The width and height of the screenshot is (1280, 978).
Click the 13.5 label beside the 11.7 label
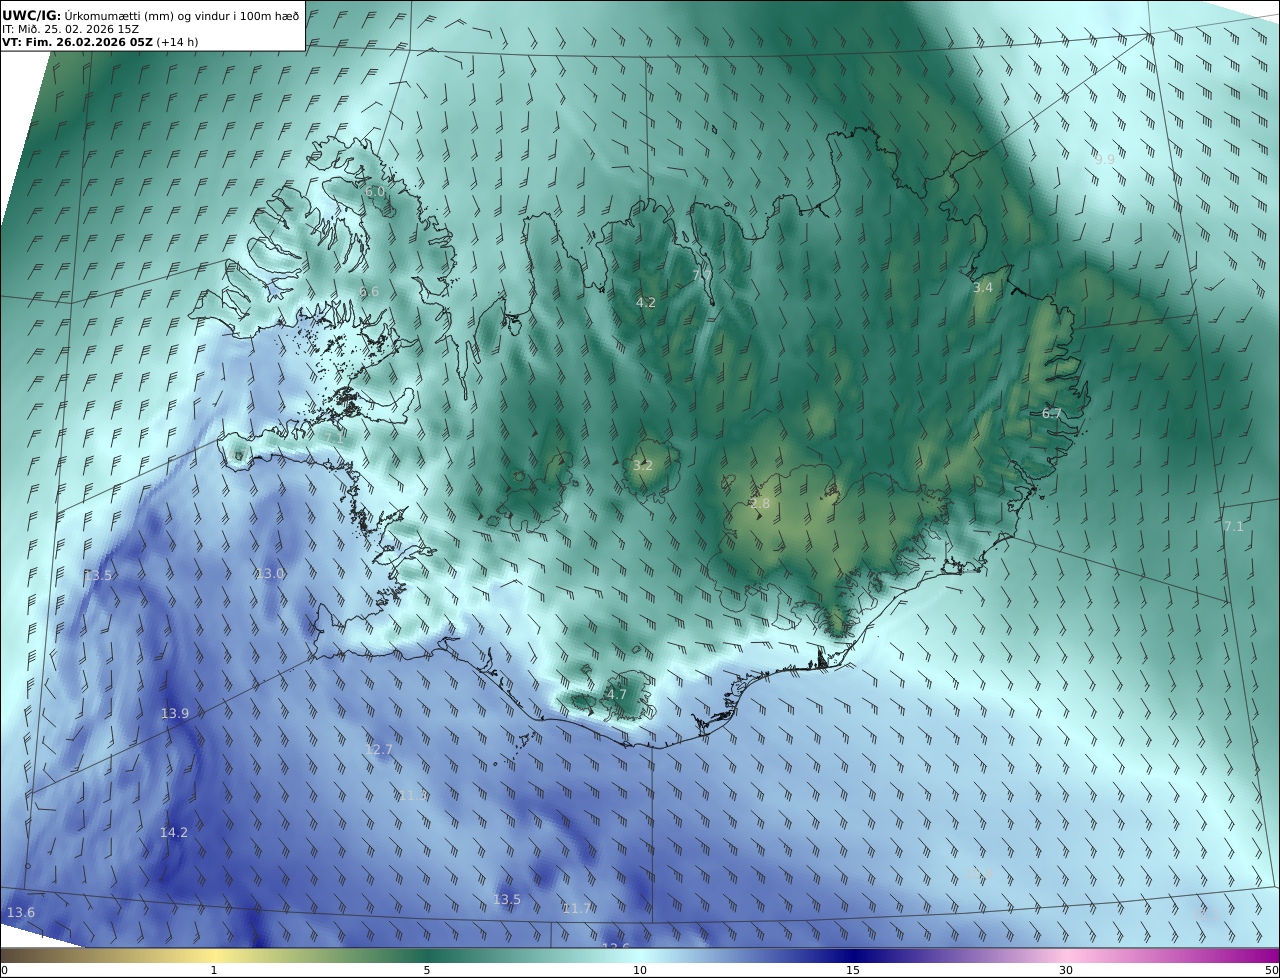pyautogui.click(x=507, y=899)
